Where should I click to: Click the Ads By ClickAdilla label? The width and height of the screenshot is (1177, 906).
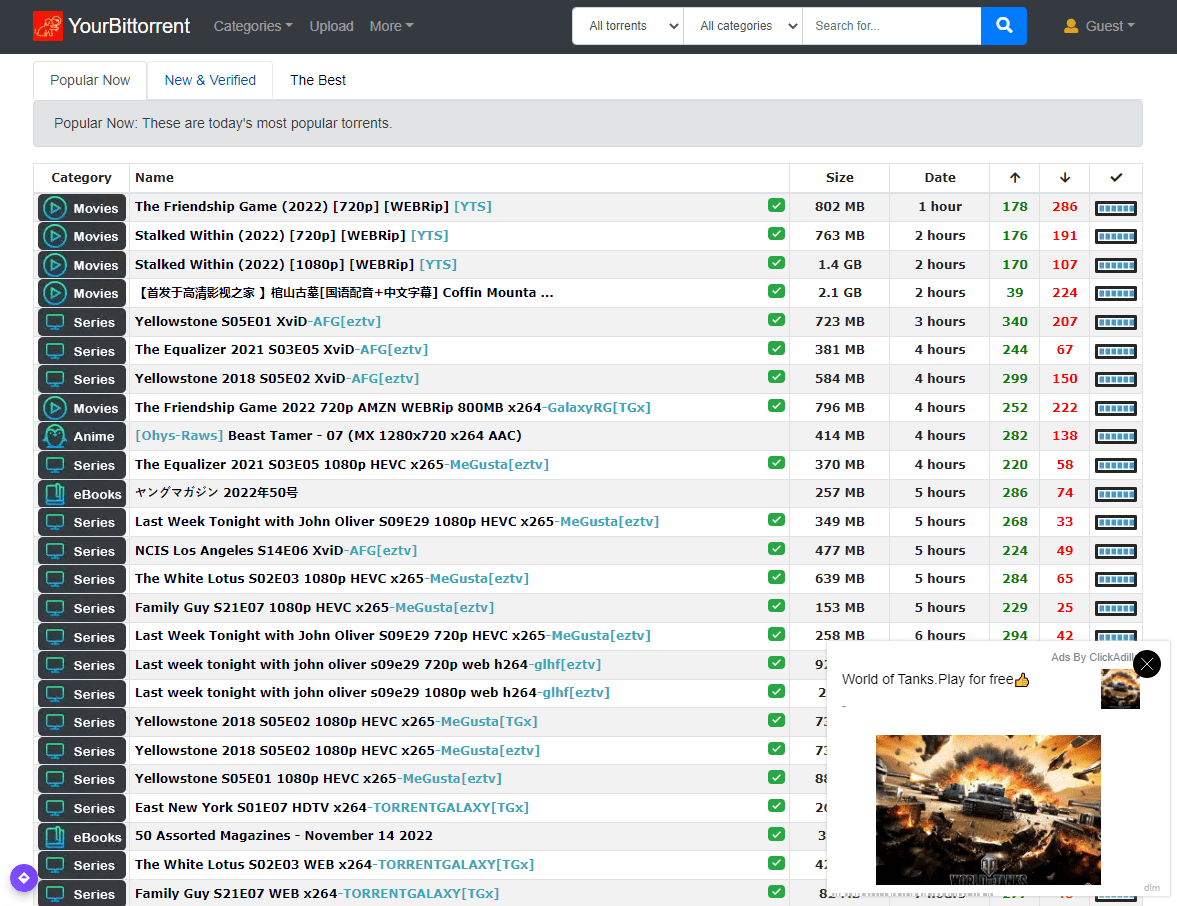click(1091, 658)
